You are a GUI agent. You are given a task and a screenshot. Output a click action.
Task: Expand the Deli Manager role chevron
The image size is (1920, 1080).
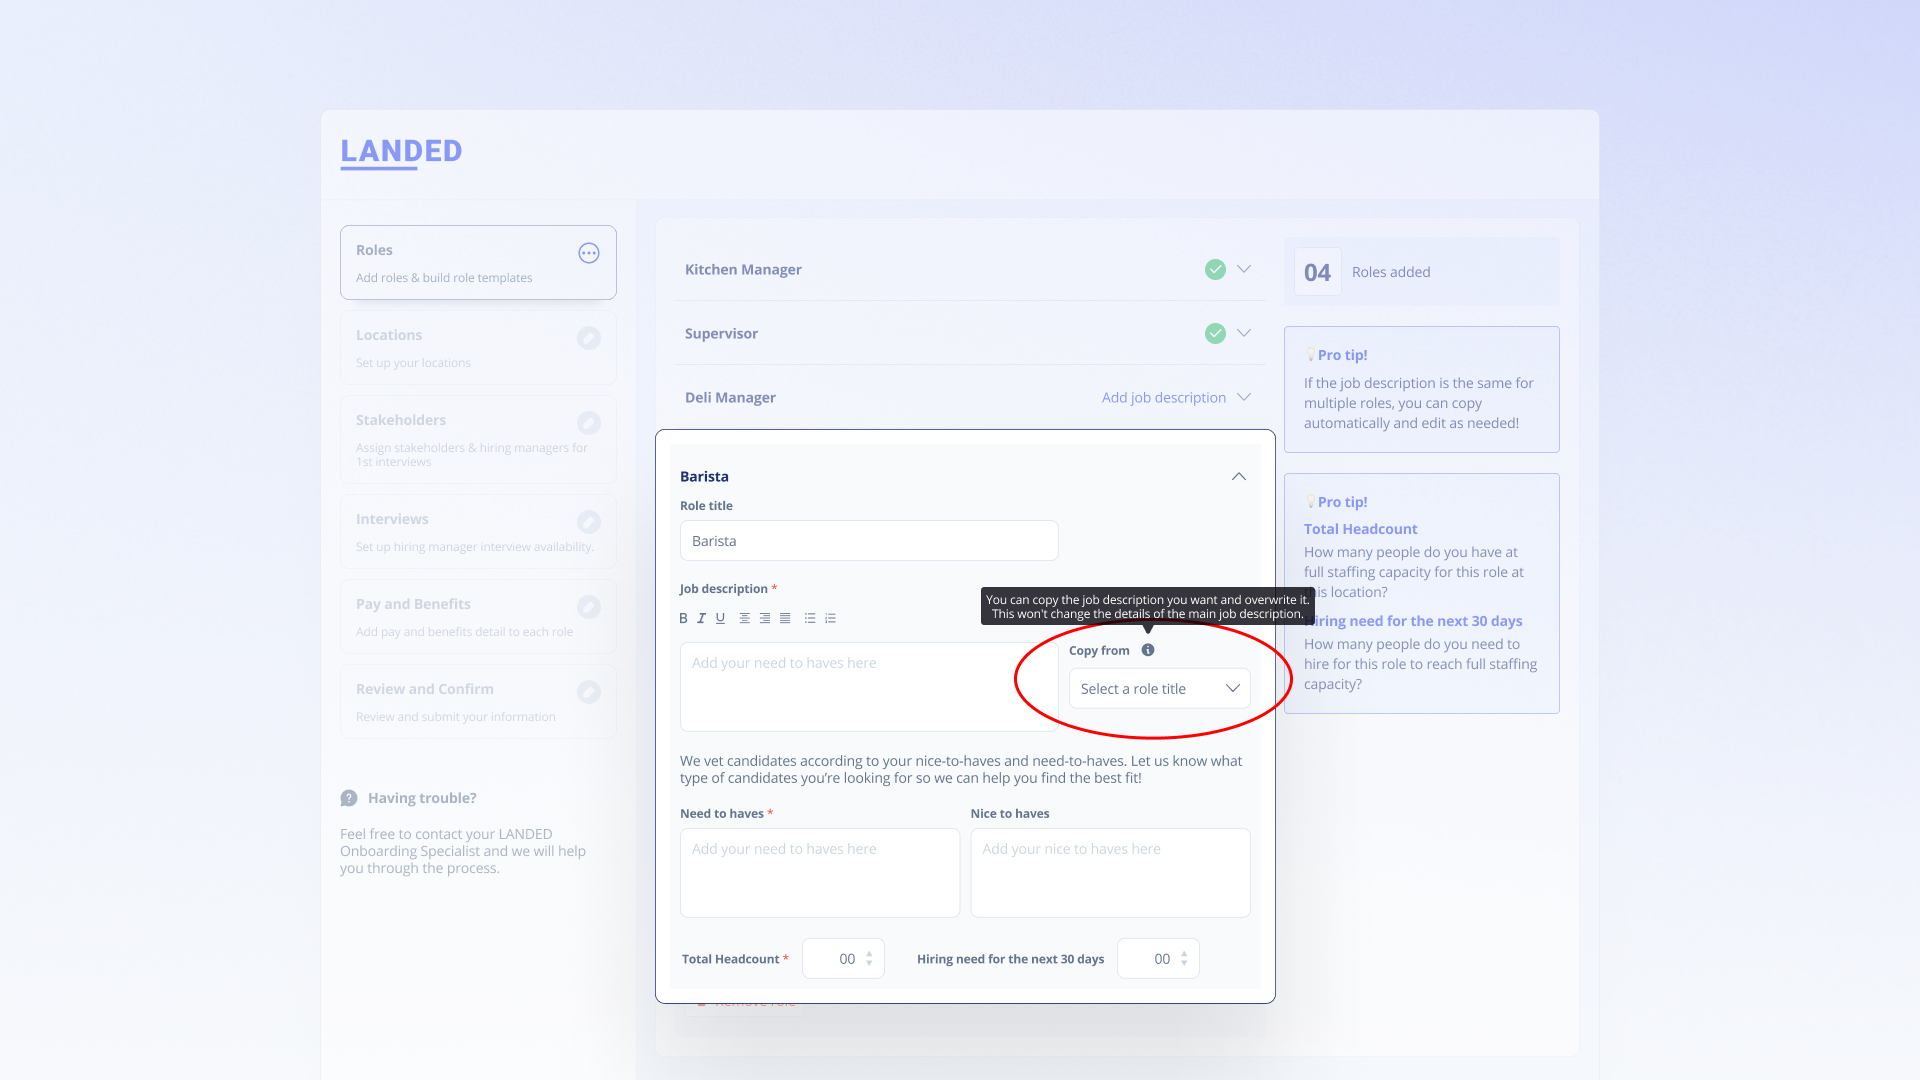[1244, 397]
